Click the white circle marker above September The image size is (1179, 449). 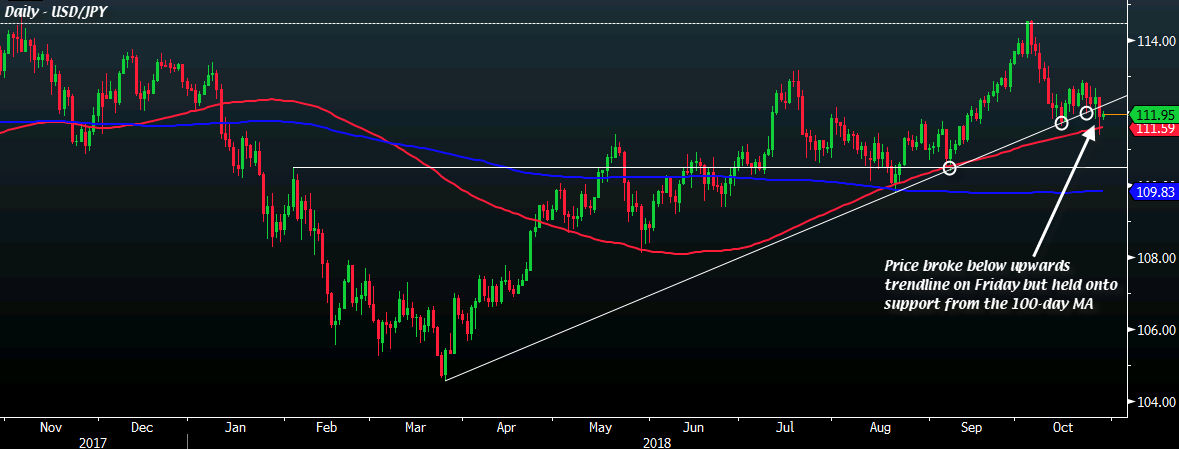pyautogui.click(x=950, y=167)
